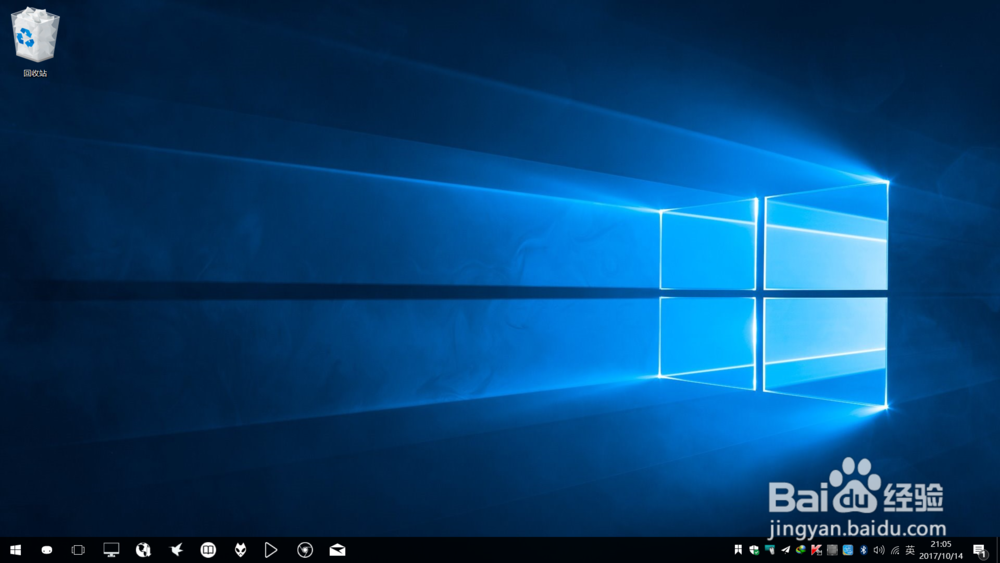Open the Wi-Fi network tray icon
The width and height of the screenshot is (1000, 563).
[x=895, y=550]
